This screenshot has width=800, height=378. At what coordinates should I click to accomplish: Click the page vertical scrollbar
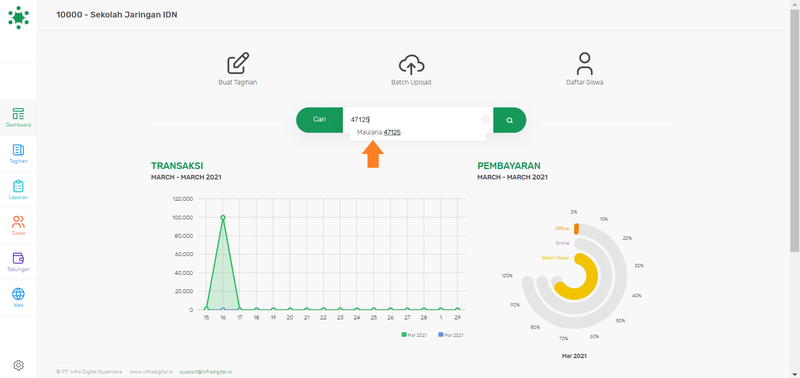point(795,130)
